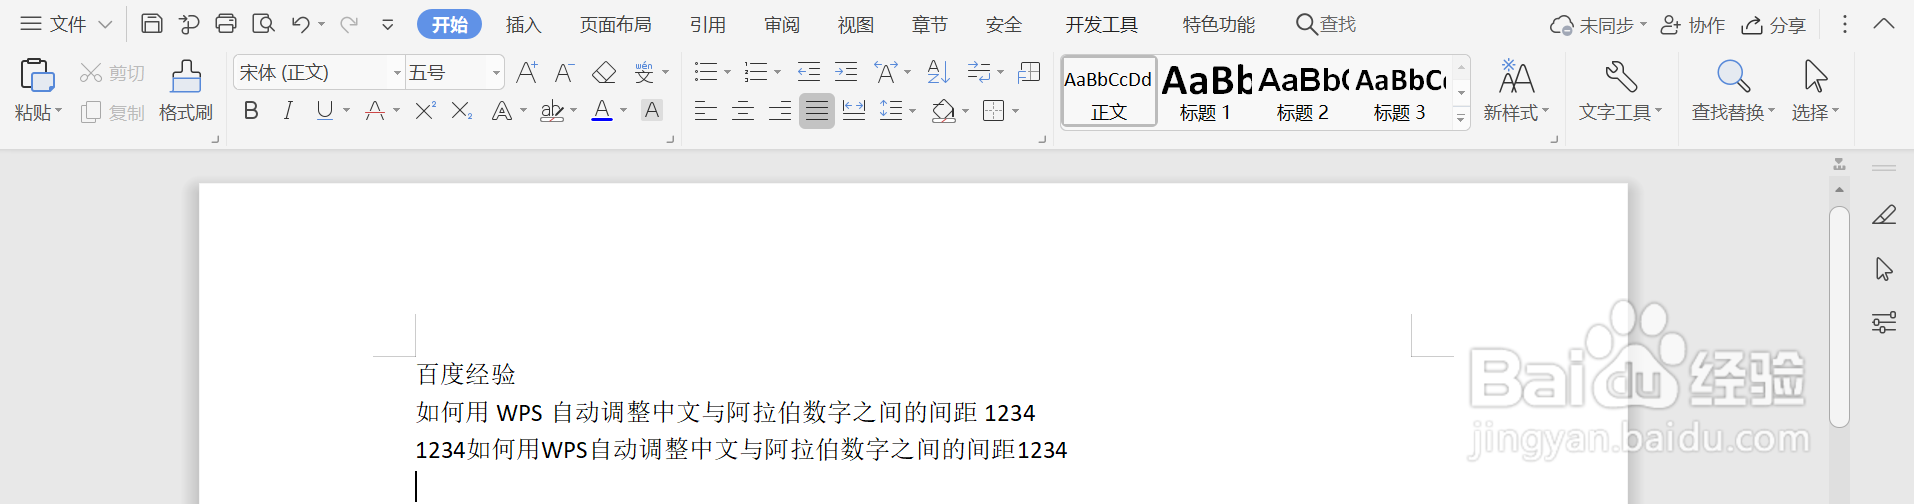This screenshot has height=504, width=1914.
Task: Select 标题 3 style
Action: click(1400, 92)
